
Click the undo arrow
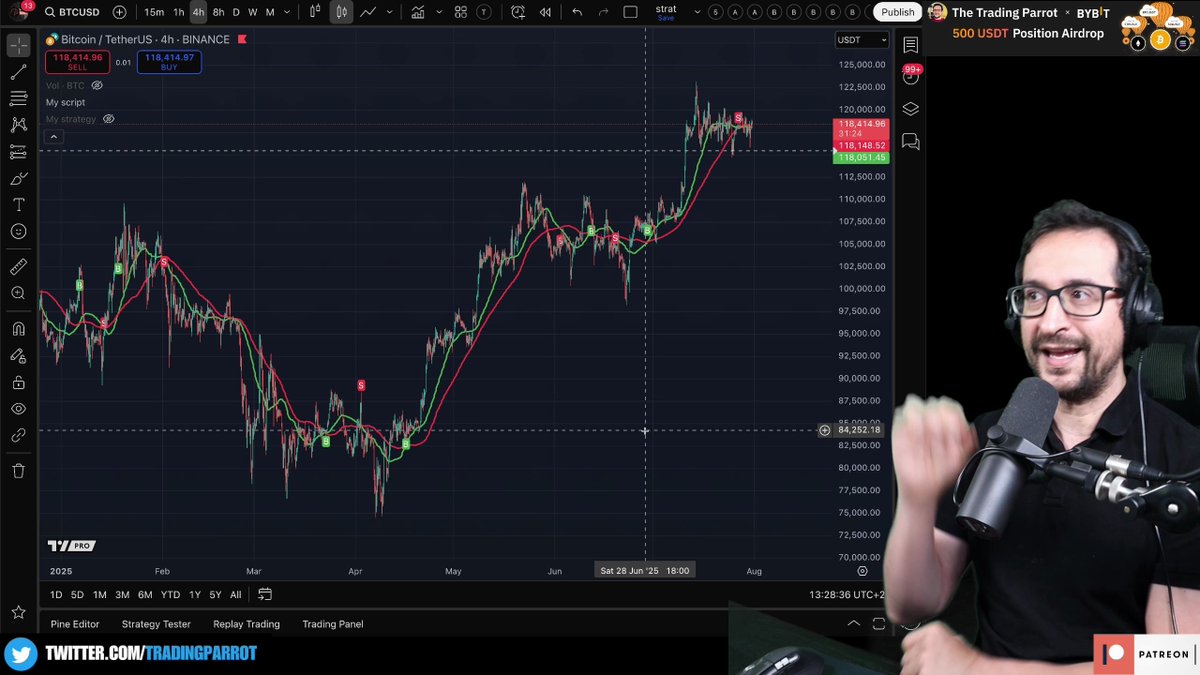pos(577,12)
